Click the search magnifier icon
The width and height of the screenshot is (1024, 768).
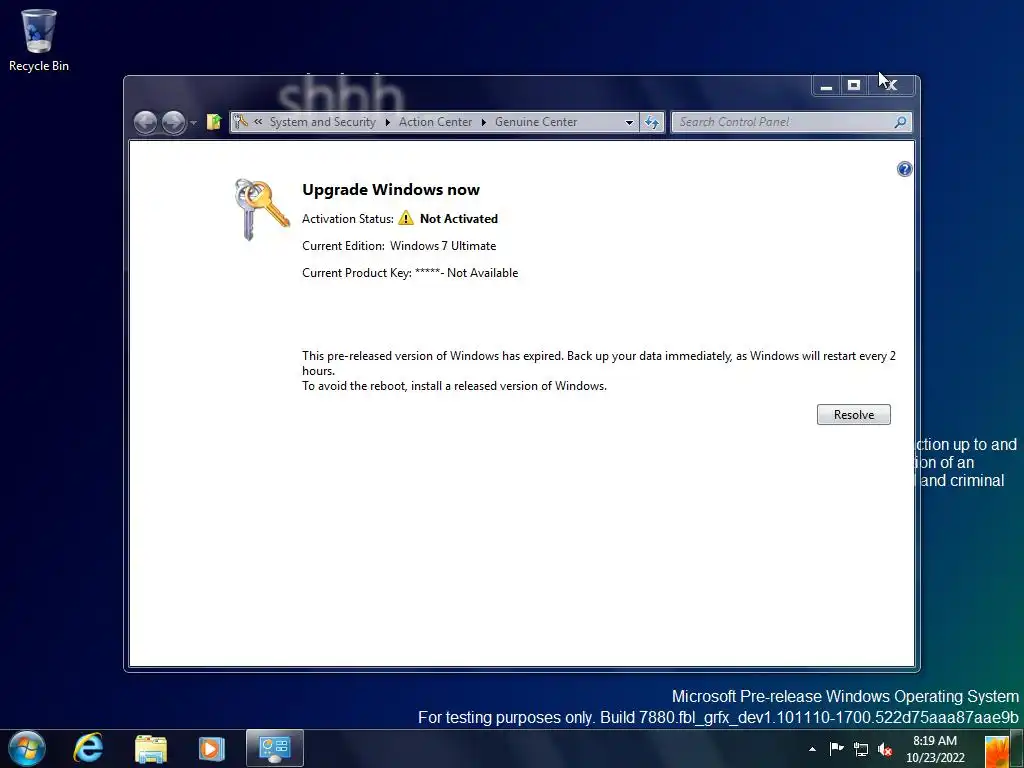(x=900, y=121)
